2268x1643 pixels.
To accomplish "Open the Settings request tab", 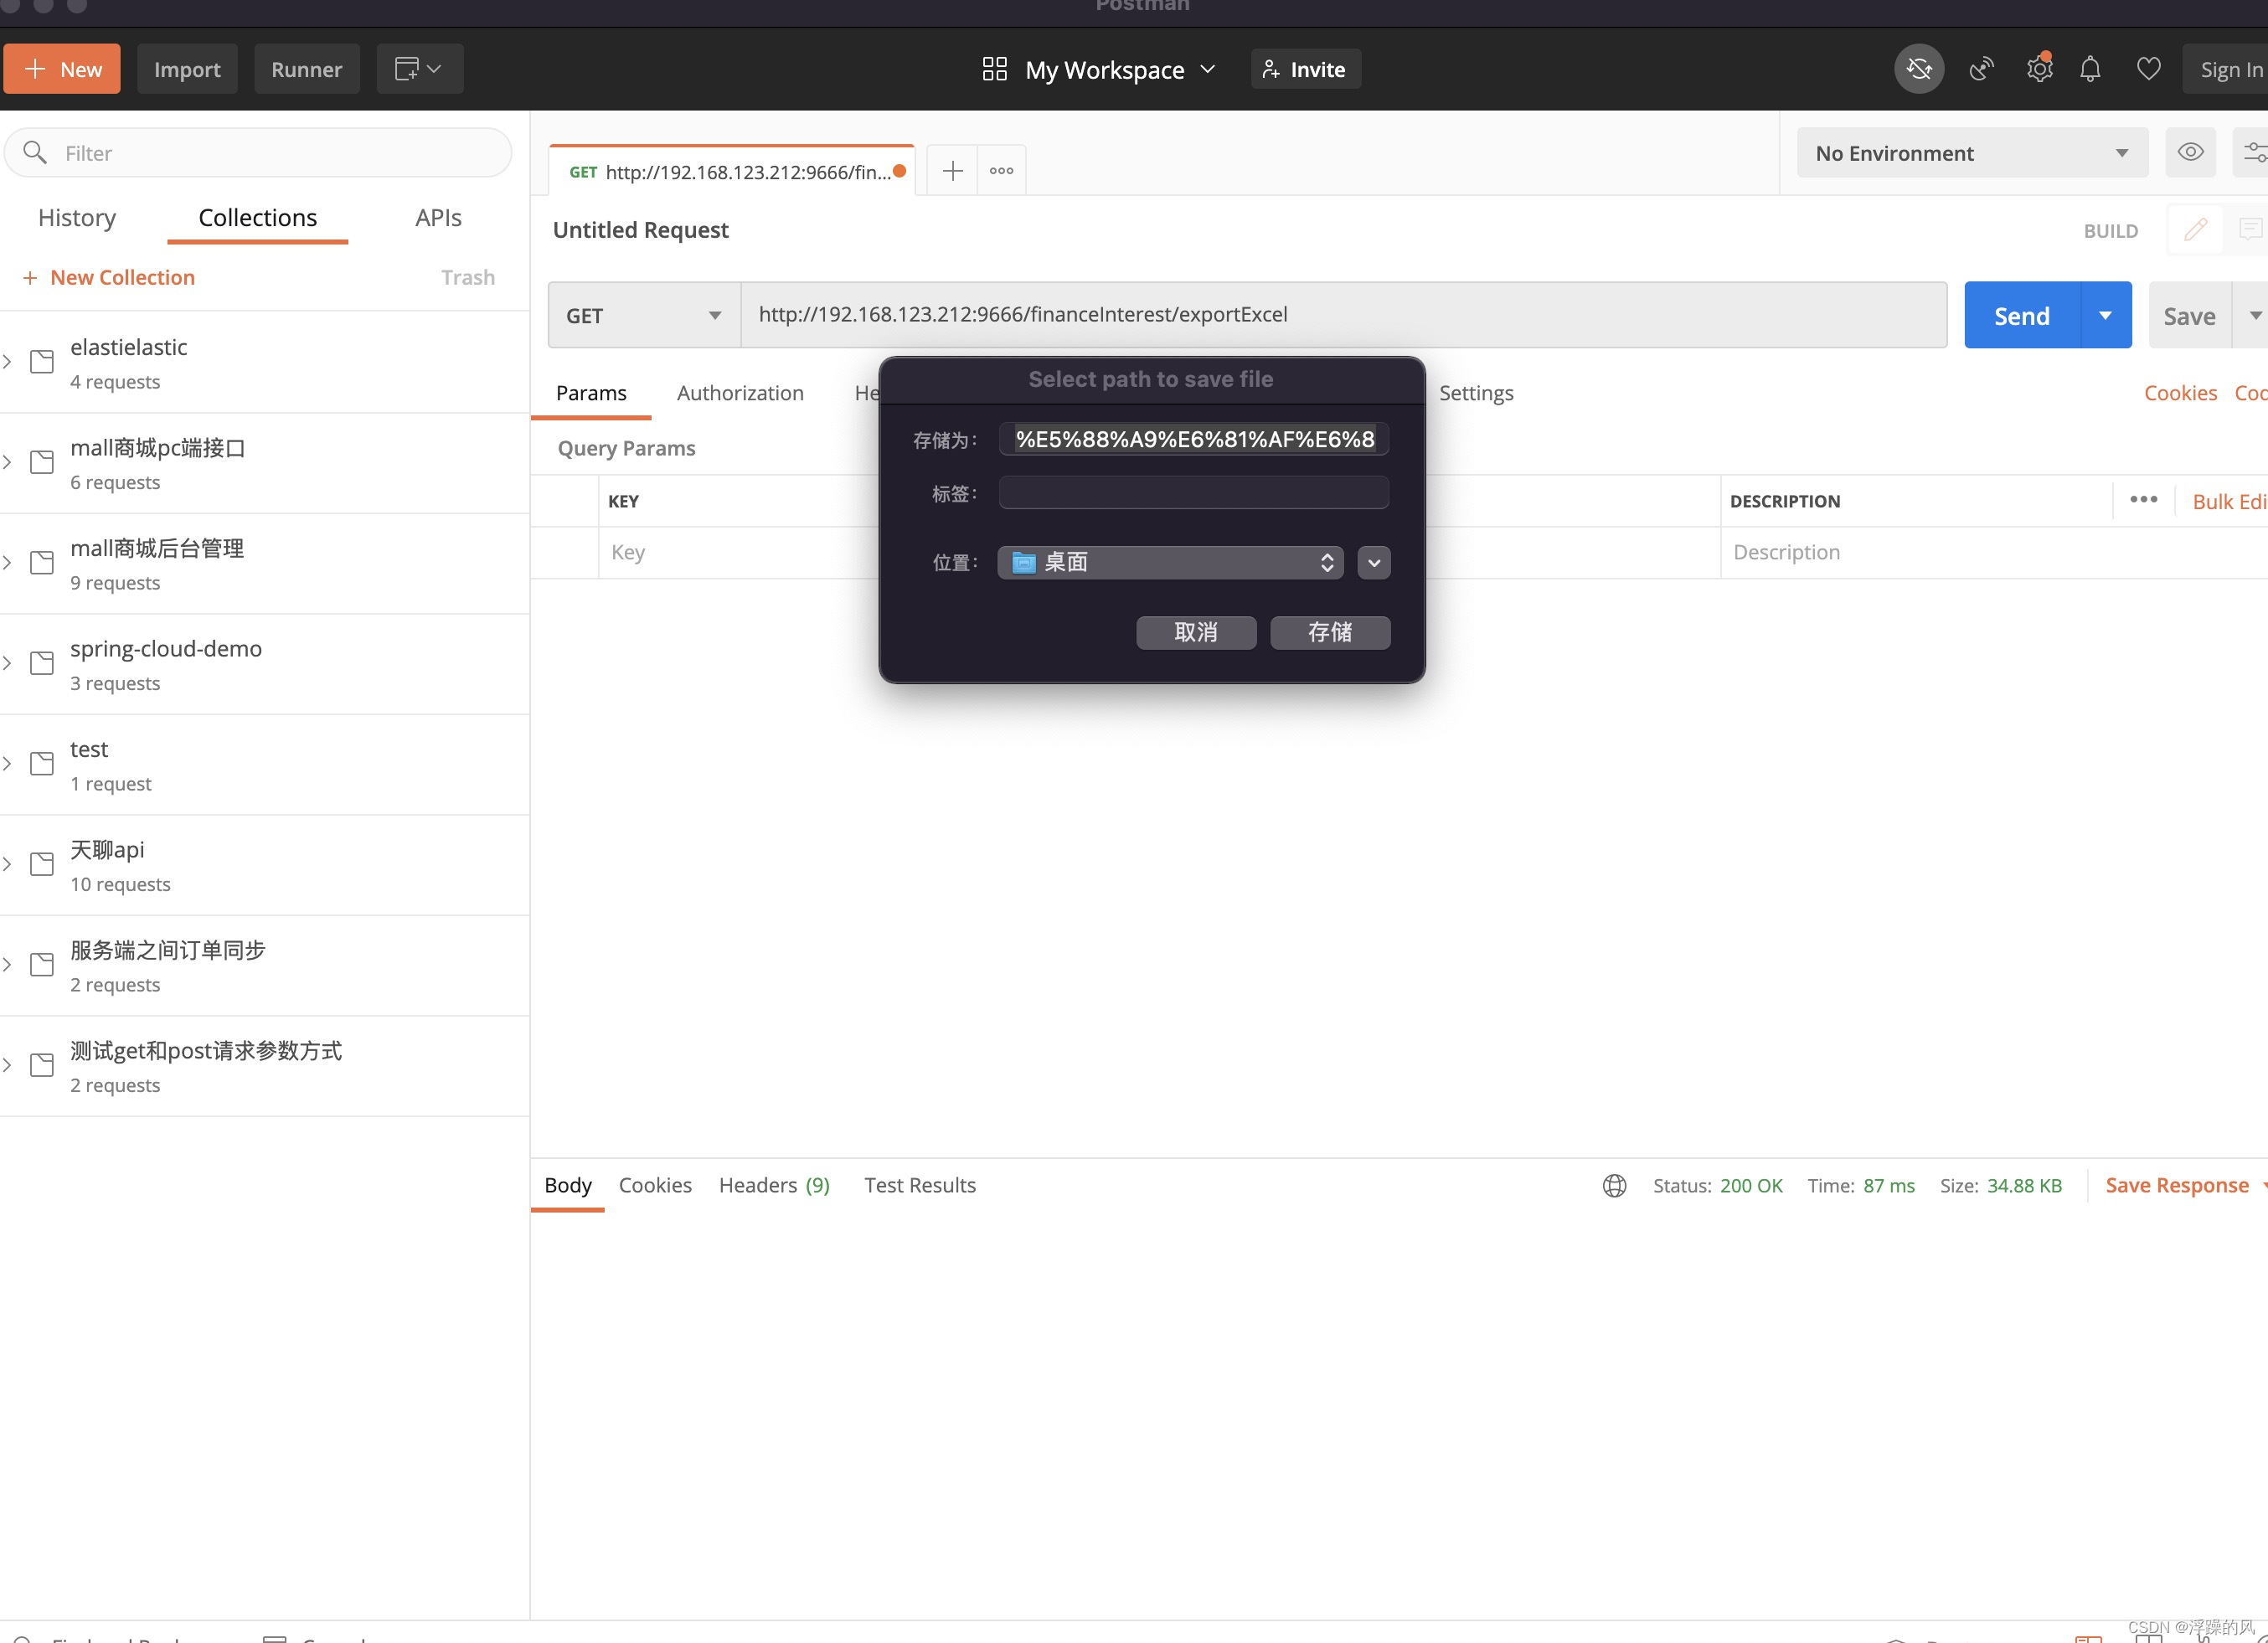I will point(1476,393).
